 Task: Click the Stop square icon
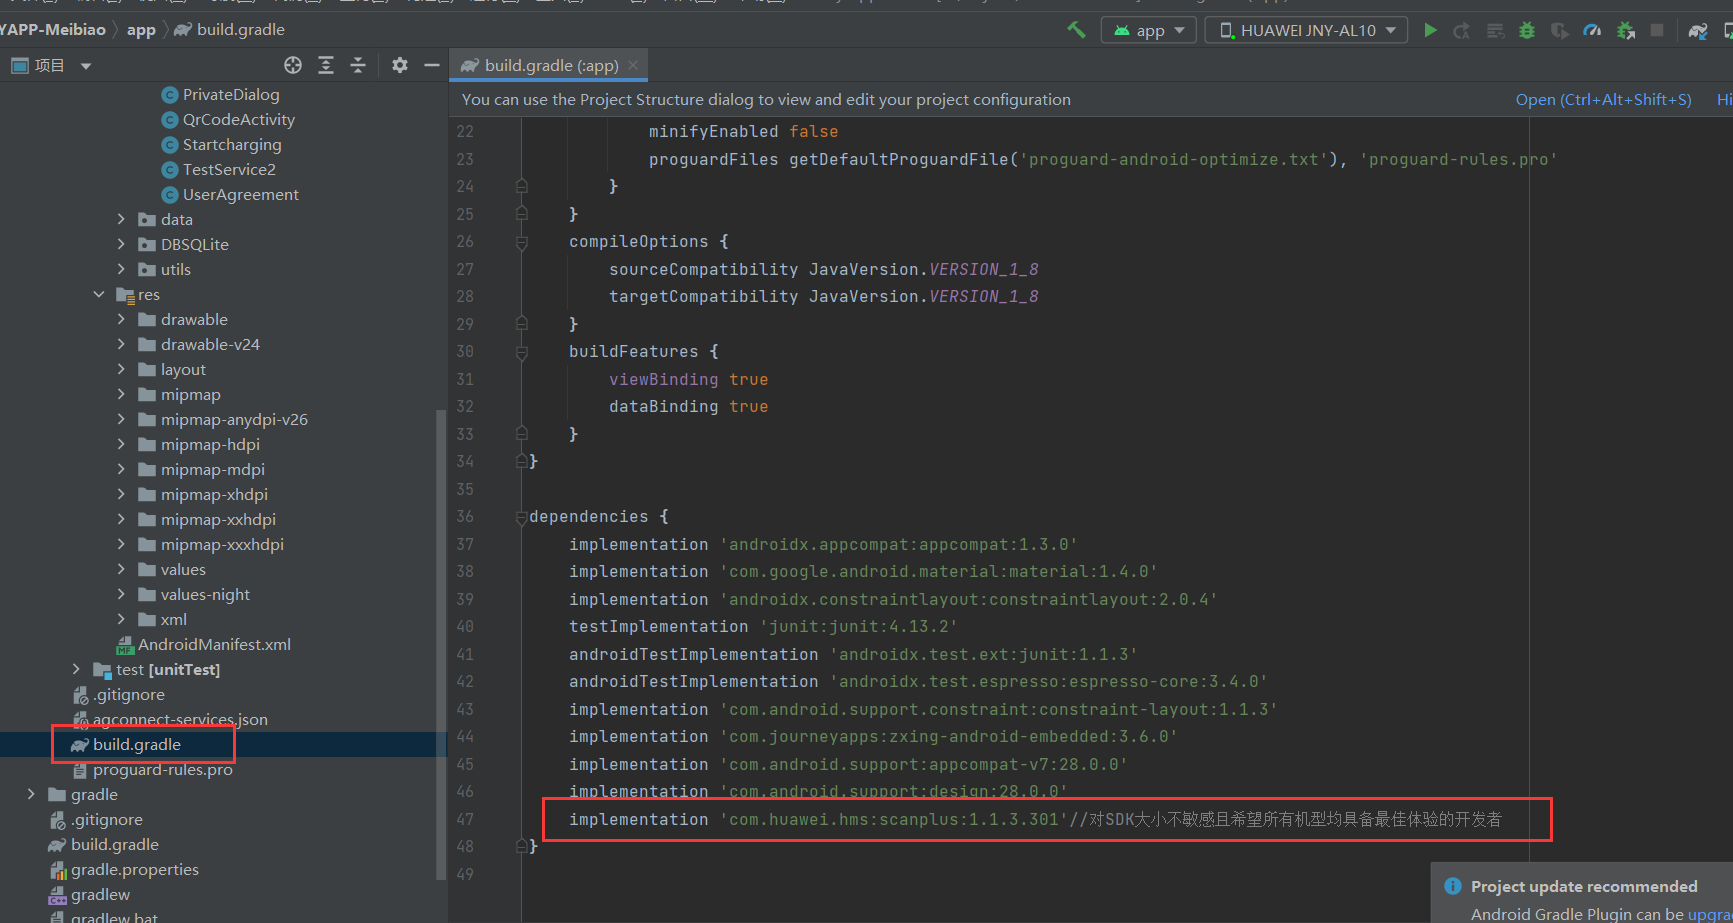pyautogui.click(x=1657, y=31)
